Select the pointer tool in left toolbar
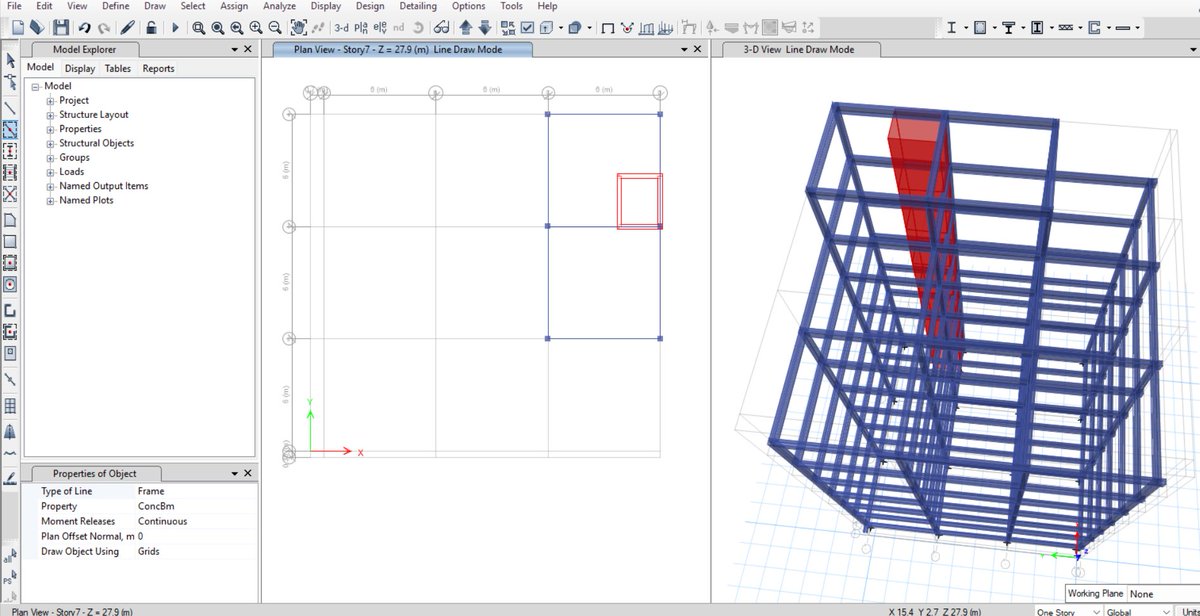Screen dimensions: 1200x616 pos(10,61)
